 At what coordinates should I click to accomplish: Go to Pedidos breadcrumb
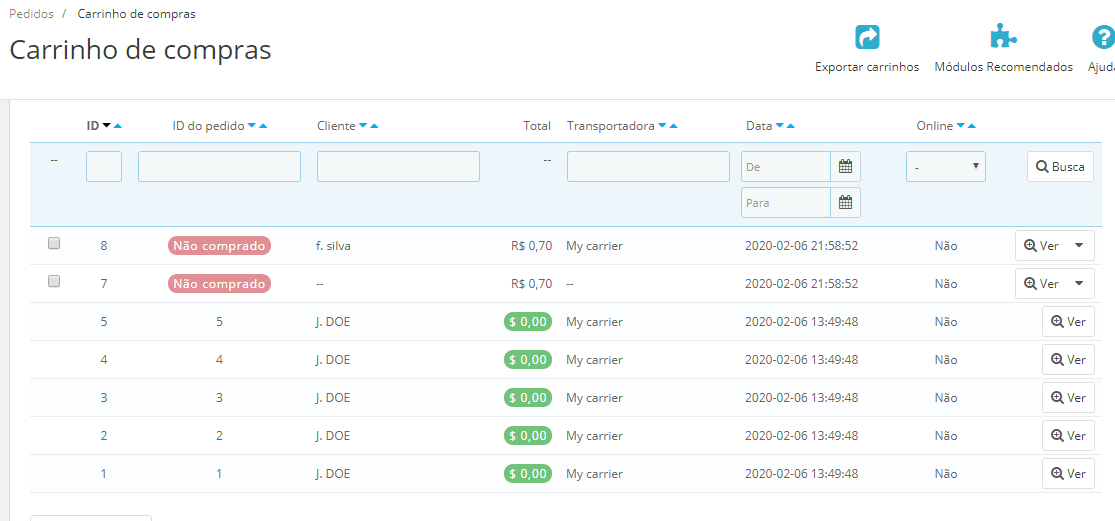click(31, 14)
